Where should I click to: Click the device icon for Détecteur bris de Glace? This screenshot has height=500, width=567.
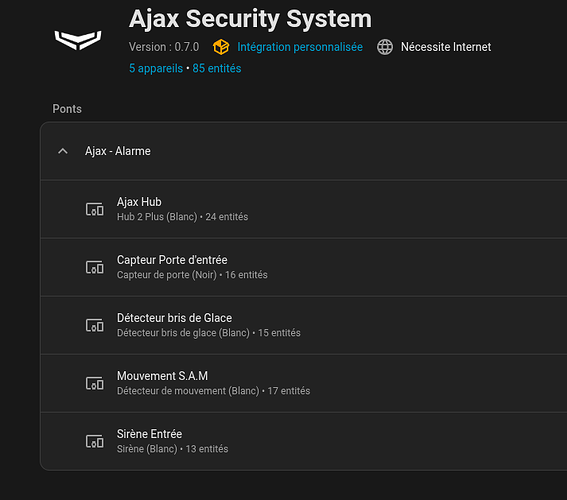[x=95, y=325]
